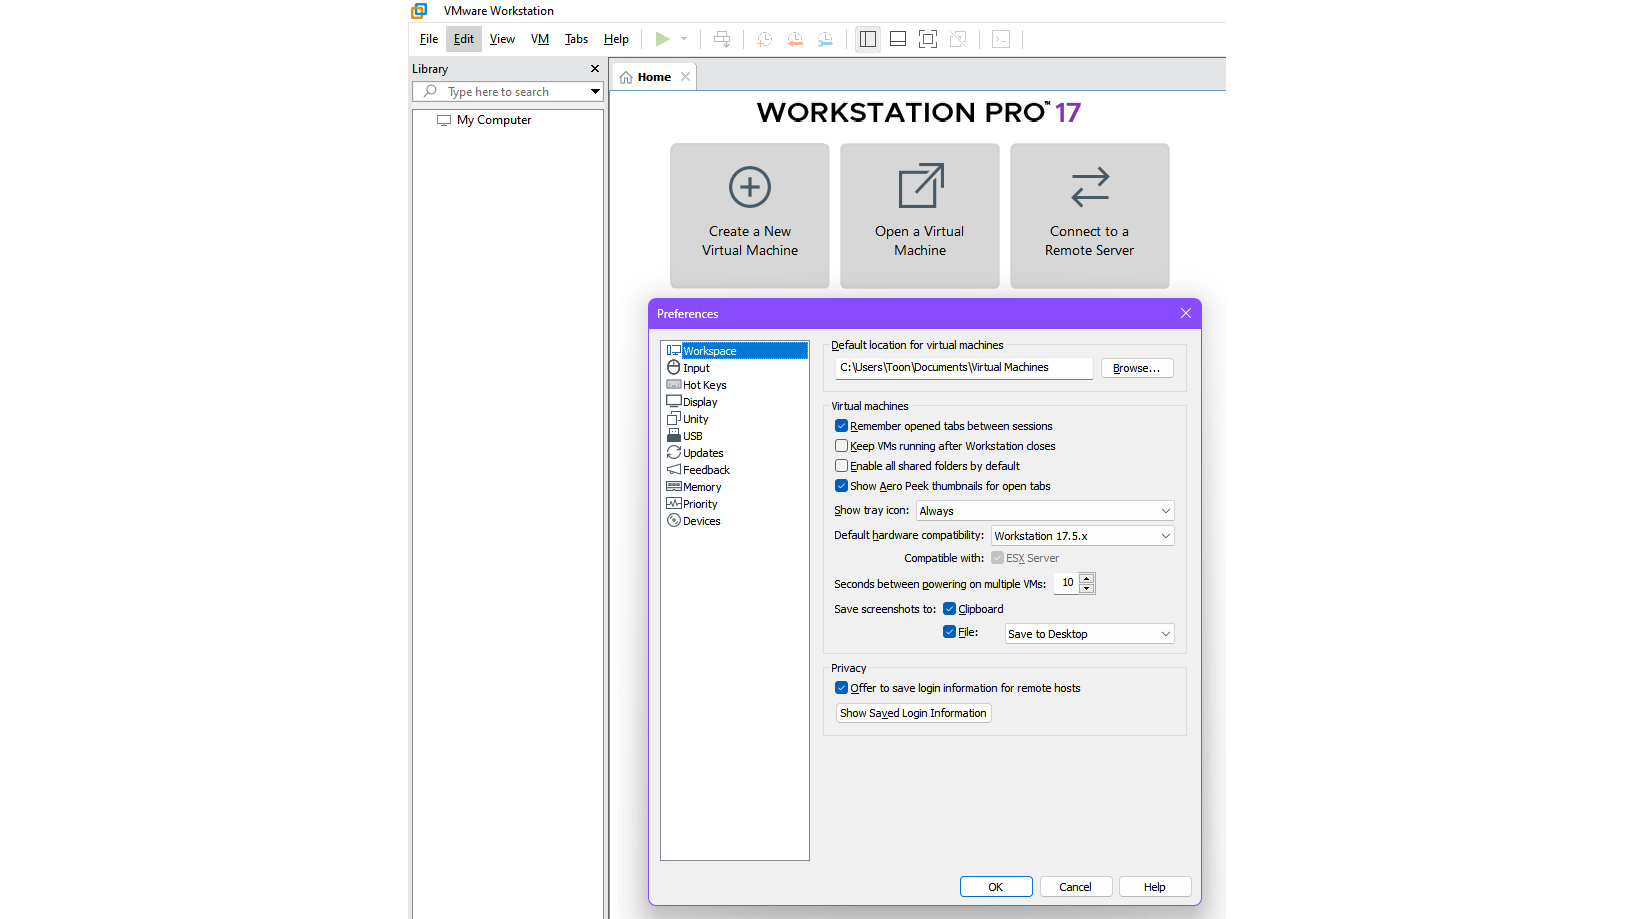Open the Save to Desktop dropdown
Viewport: 1634px width, 919px height.
coord(1089,634)
